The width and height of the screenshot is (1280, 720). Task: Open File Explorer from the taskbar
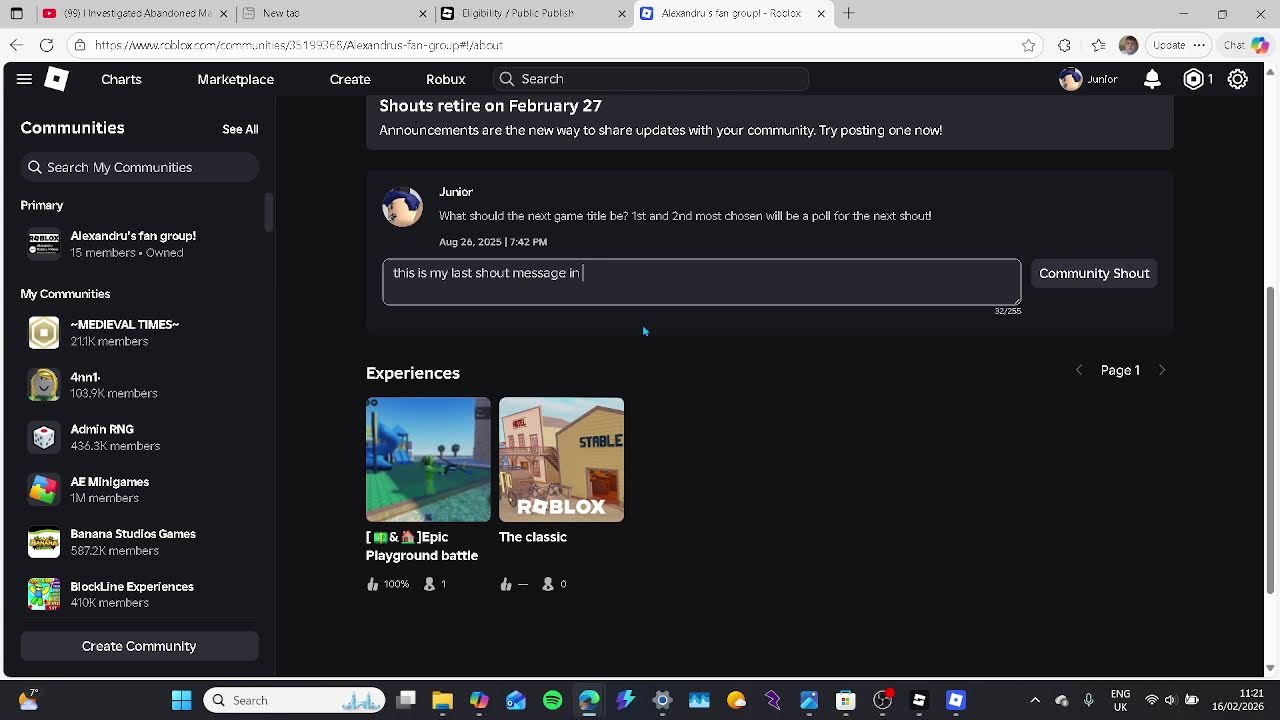[442, 700]
